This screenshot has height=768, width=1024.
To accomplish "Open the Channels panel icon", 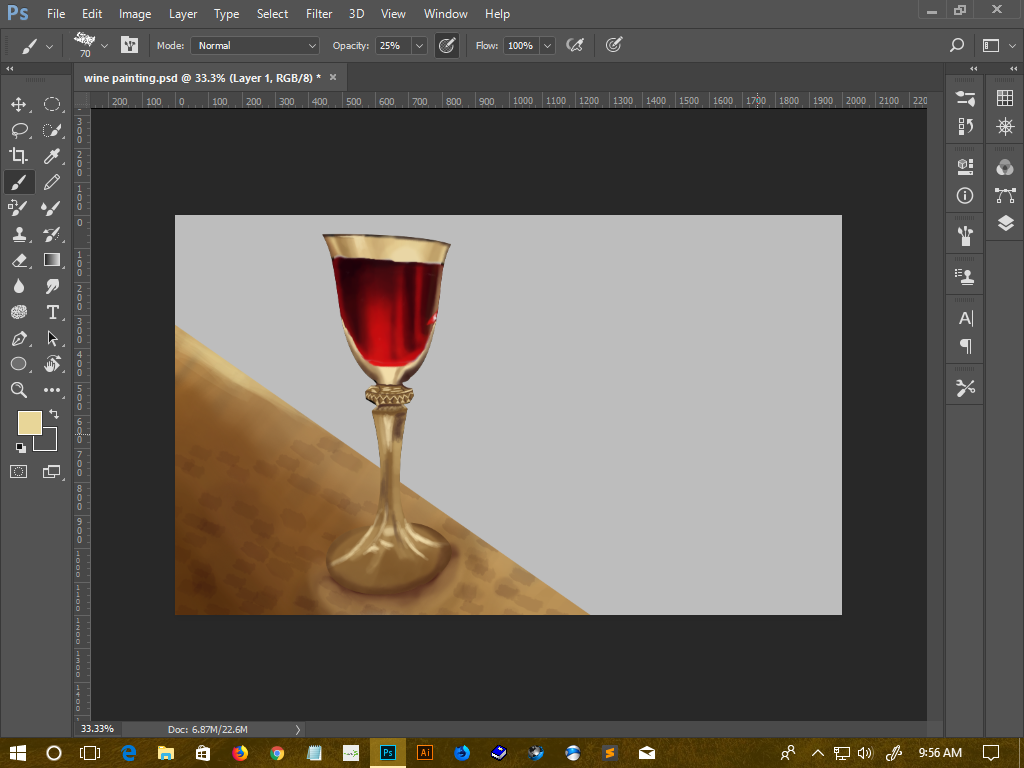I will (1005, 167).
